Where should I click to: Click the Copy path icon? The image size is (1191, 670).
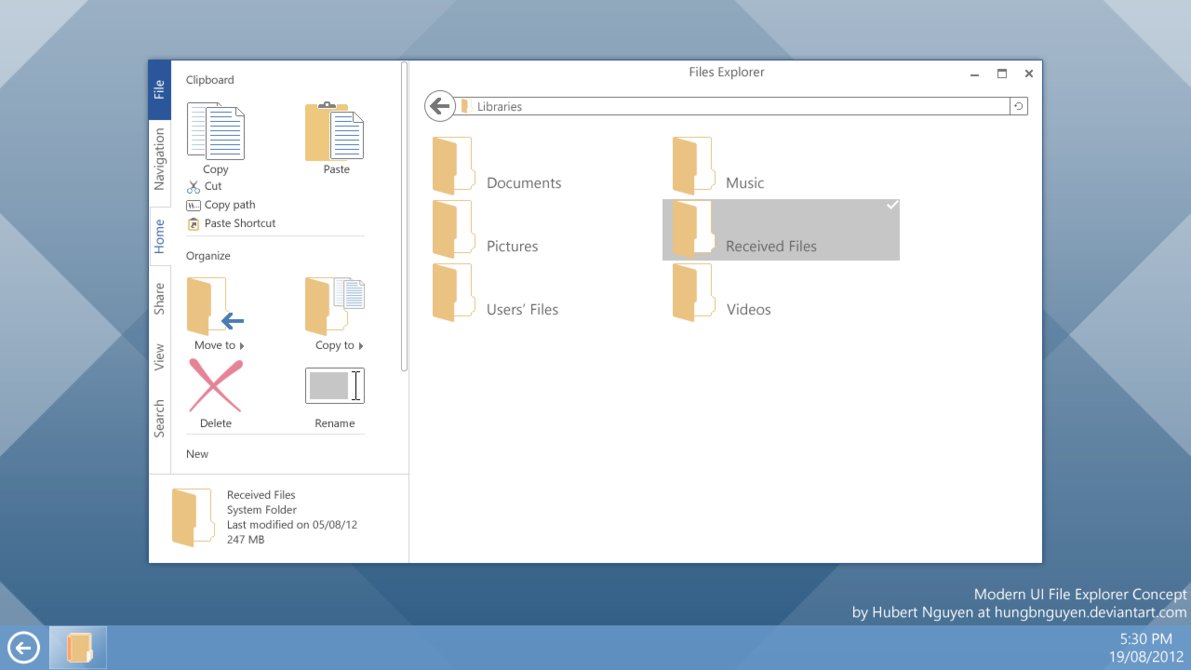click(193, 205)
